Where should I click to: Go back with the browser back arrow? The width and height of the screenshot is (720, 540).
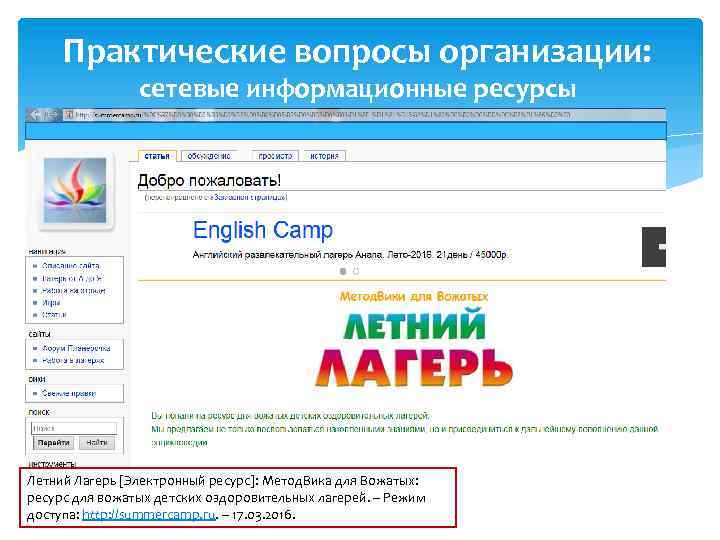35,114
